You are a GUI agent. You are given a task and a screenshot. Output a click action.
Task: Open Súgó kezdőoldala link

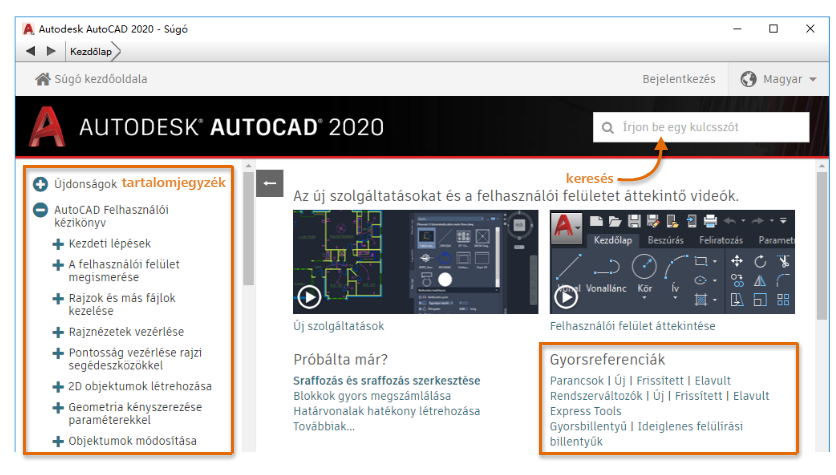tap(101, 79)
